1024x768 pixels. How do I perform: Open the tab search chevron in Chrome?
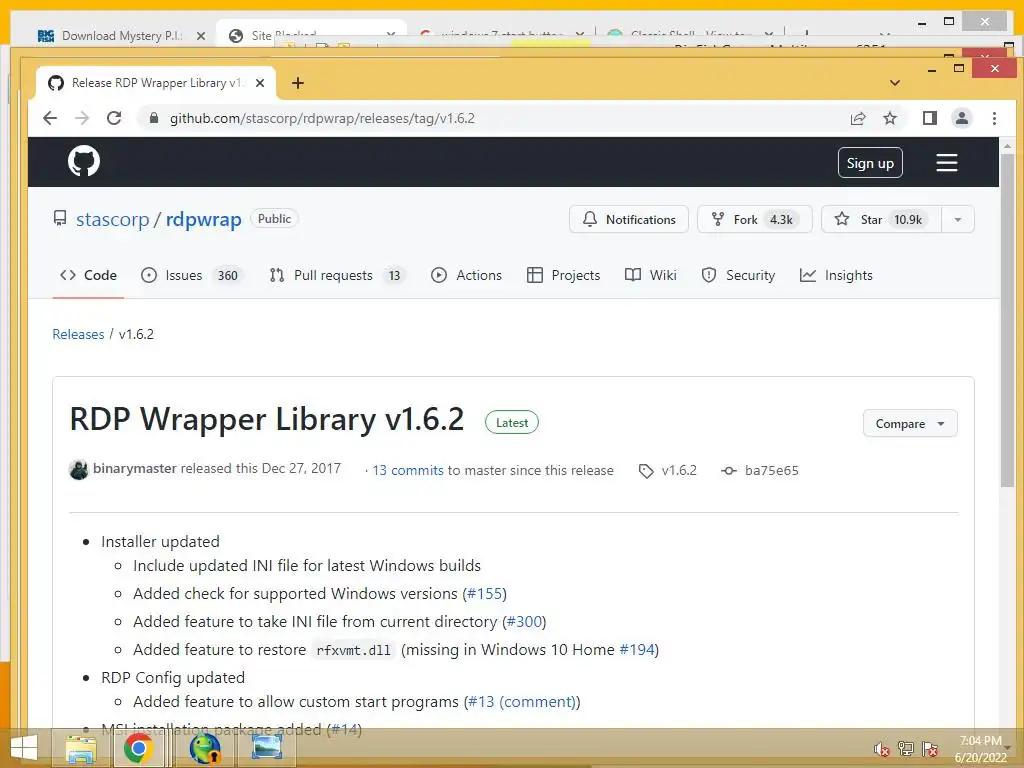(895, 83)
